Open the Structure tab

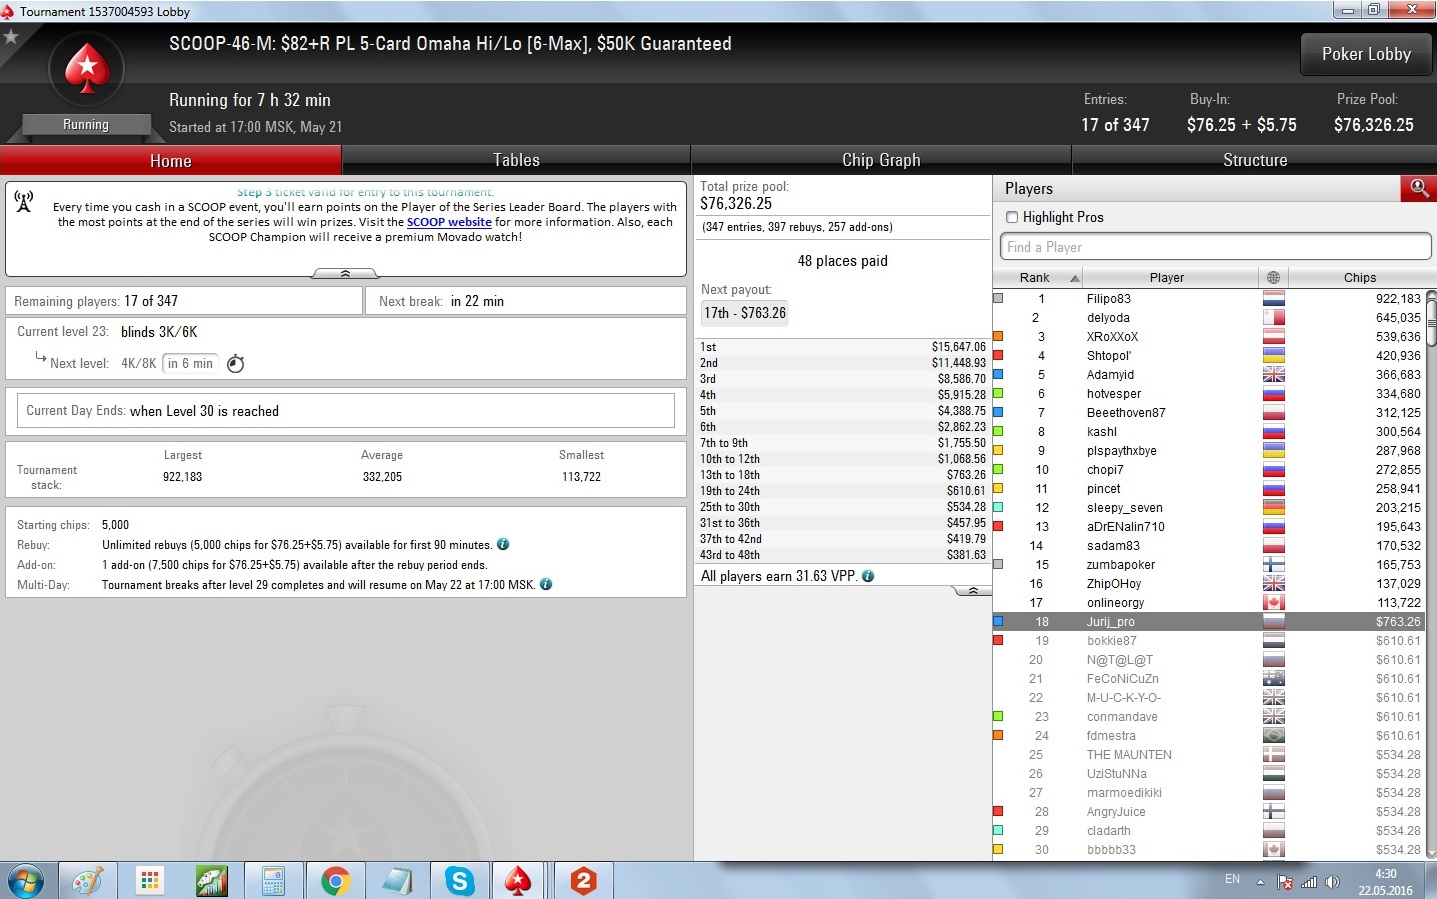1255,160
